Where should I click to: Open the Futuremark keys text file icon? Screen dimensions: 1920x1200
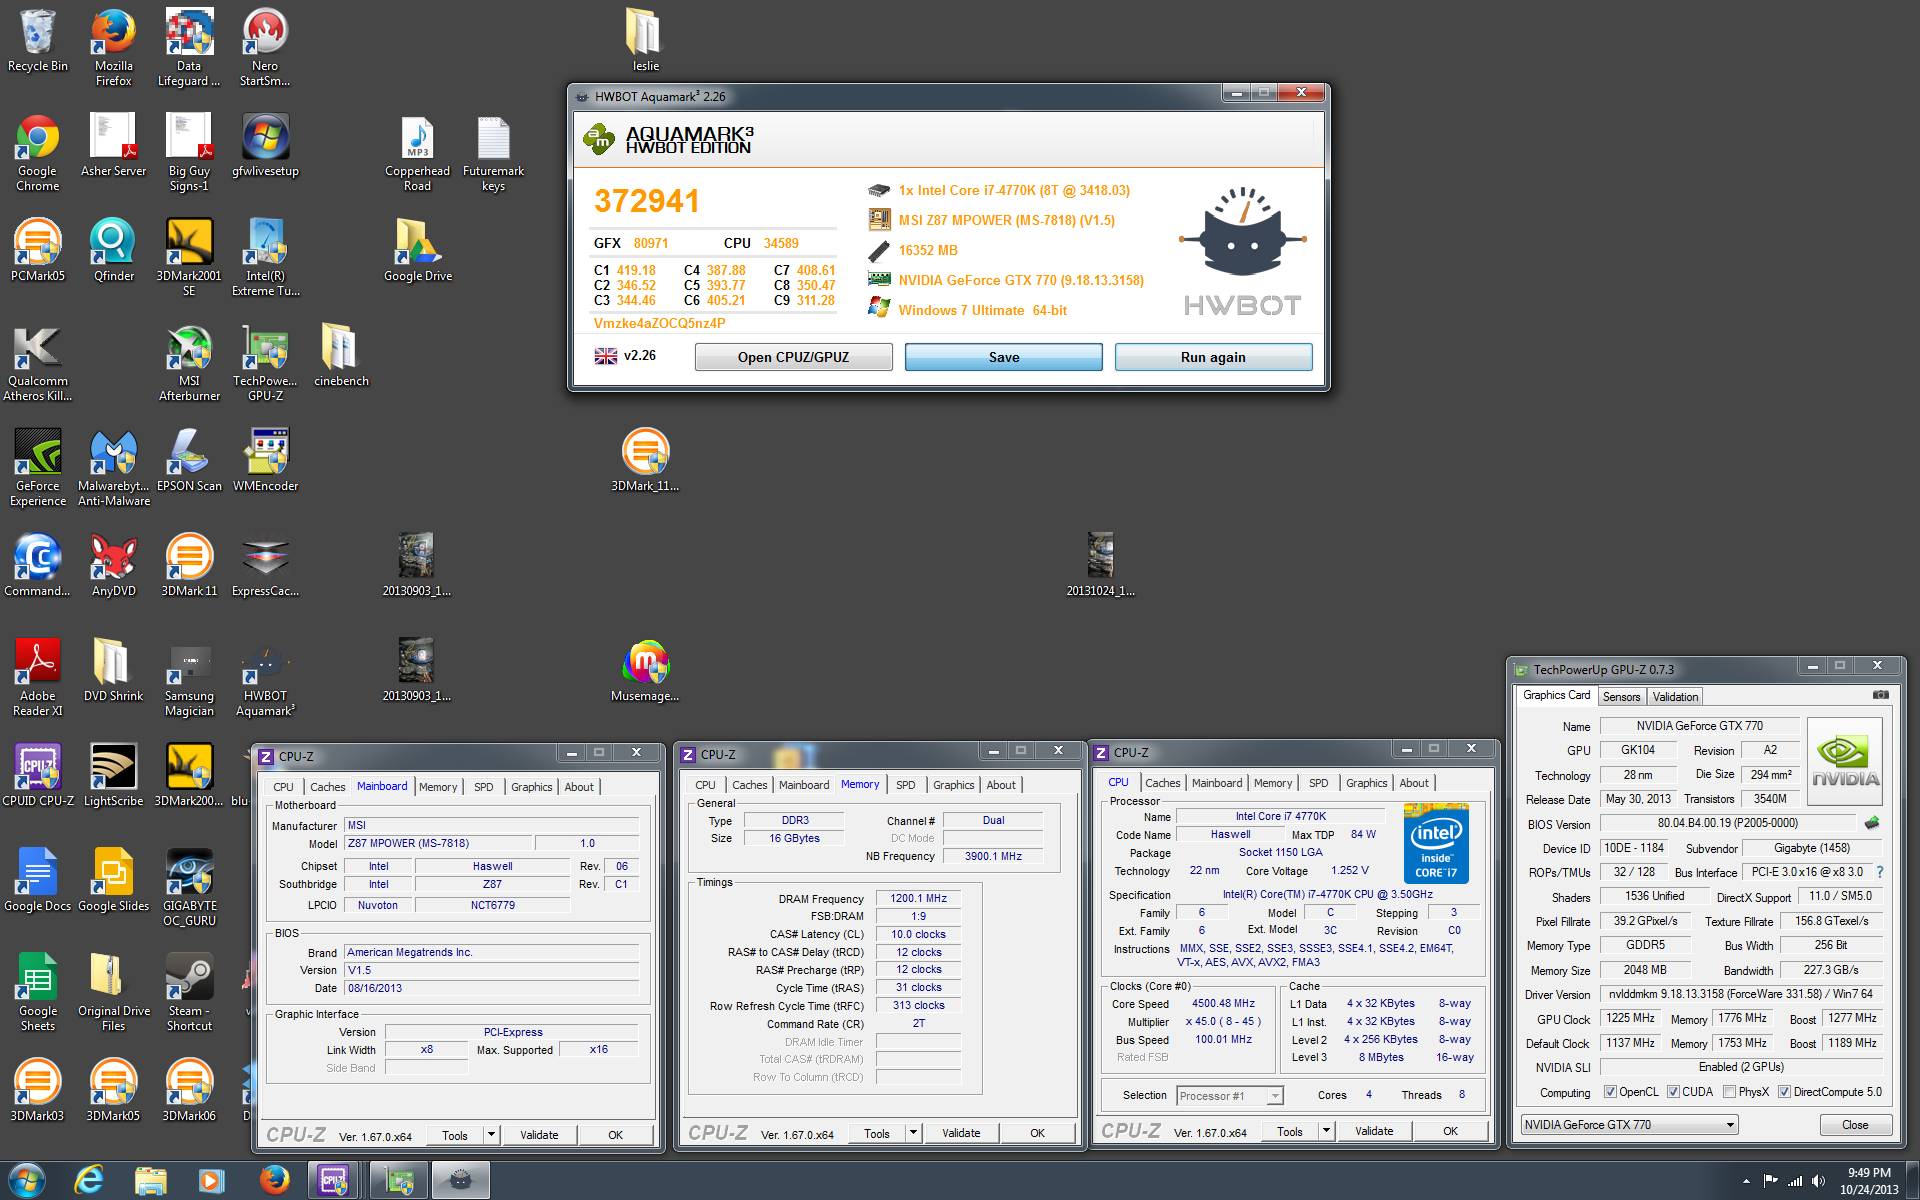click(x=493, y=153)
